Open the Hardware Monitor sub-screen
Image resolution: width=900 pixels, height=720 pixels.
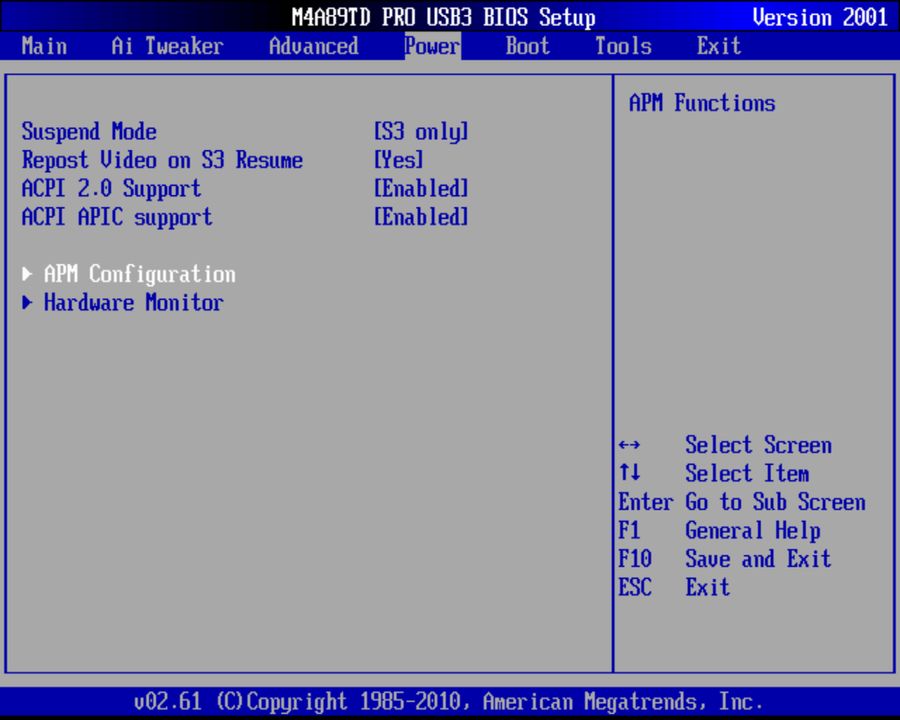133,303
